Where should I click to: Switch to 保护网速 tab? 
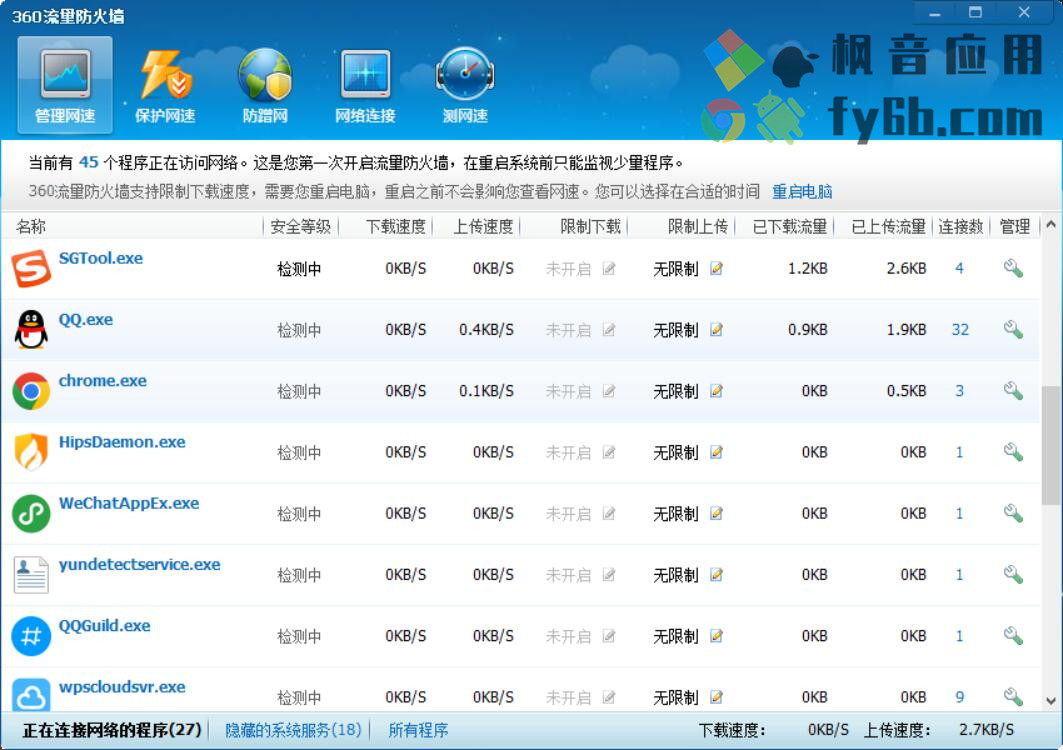click(x=165, y=85)
